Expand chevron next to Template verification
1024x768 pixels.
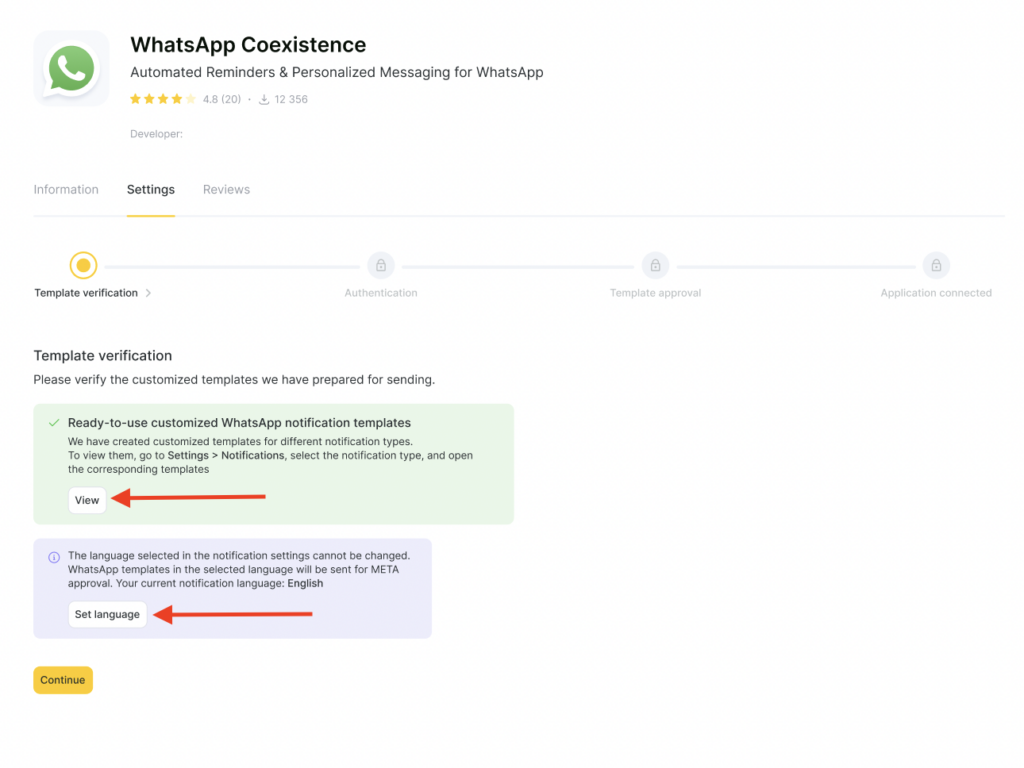click(x=148, y=293)
